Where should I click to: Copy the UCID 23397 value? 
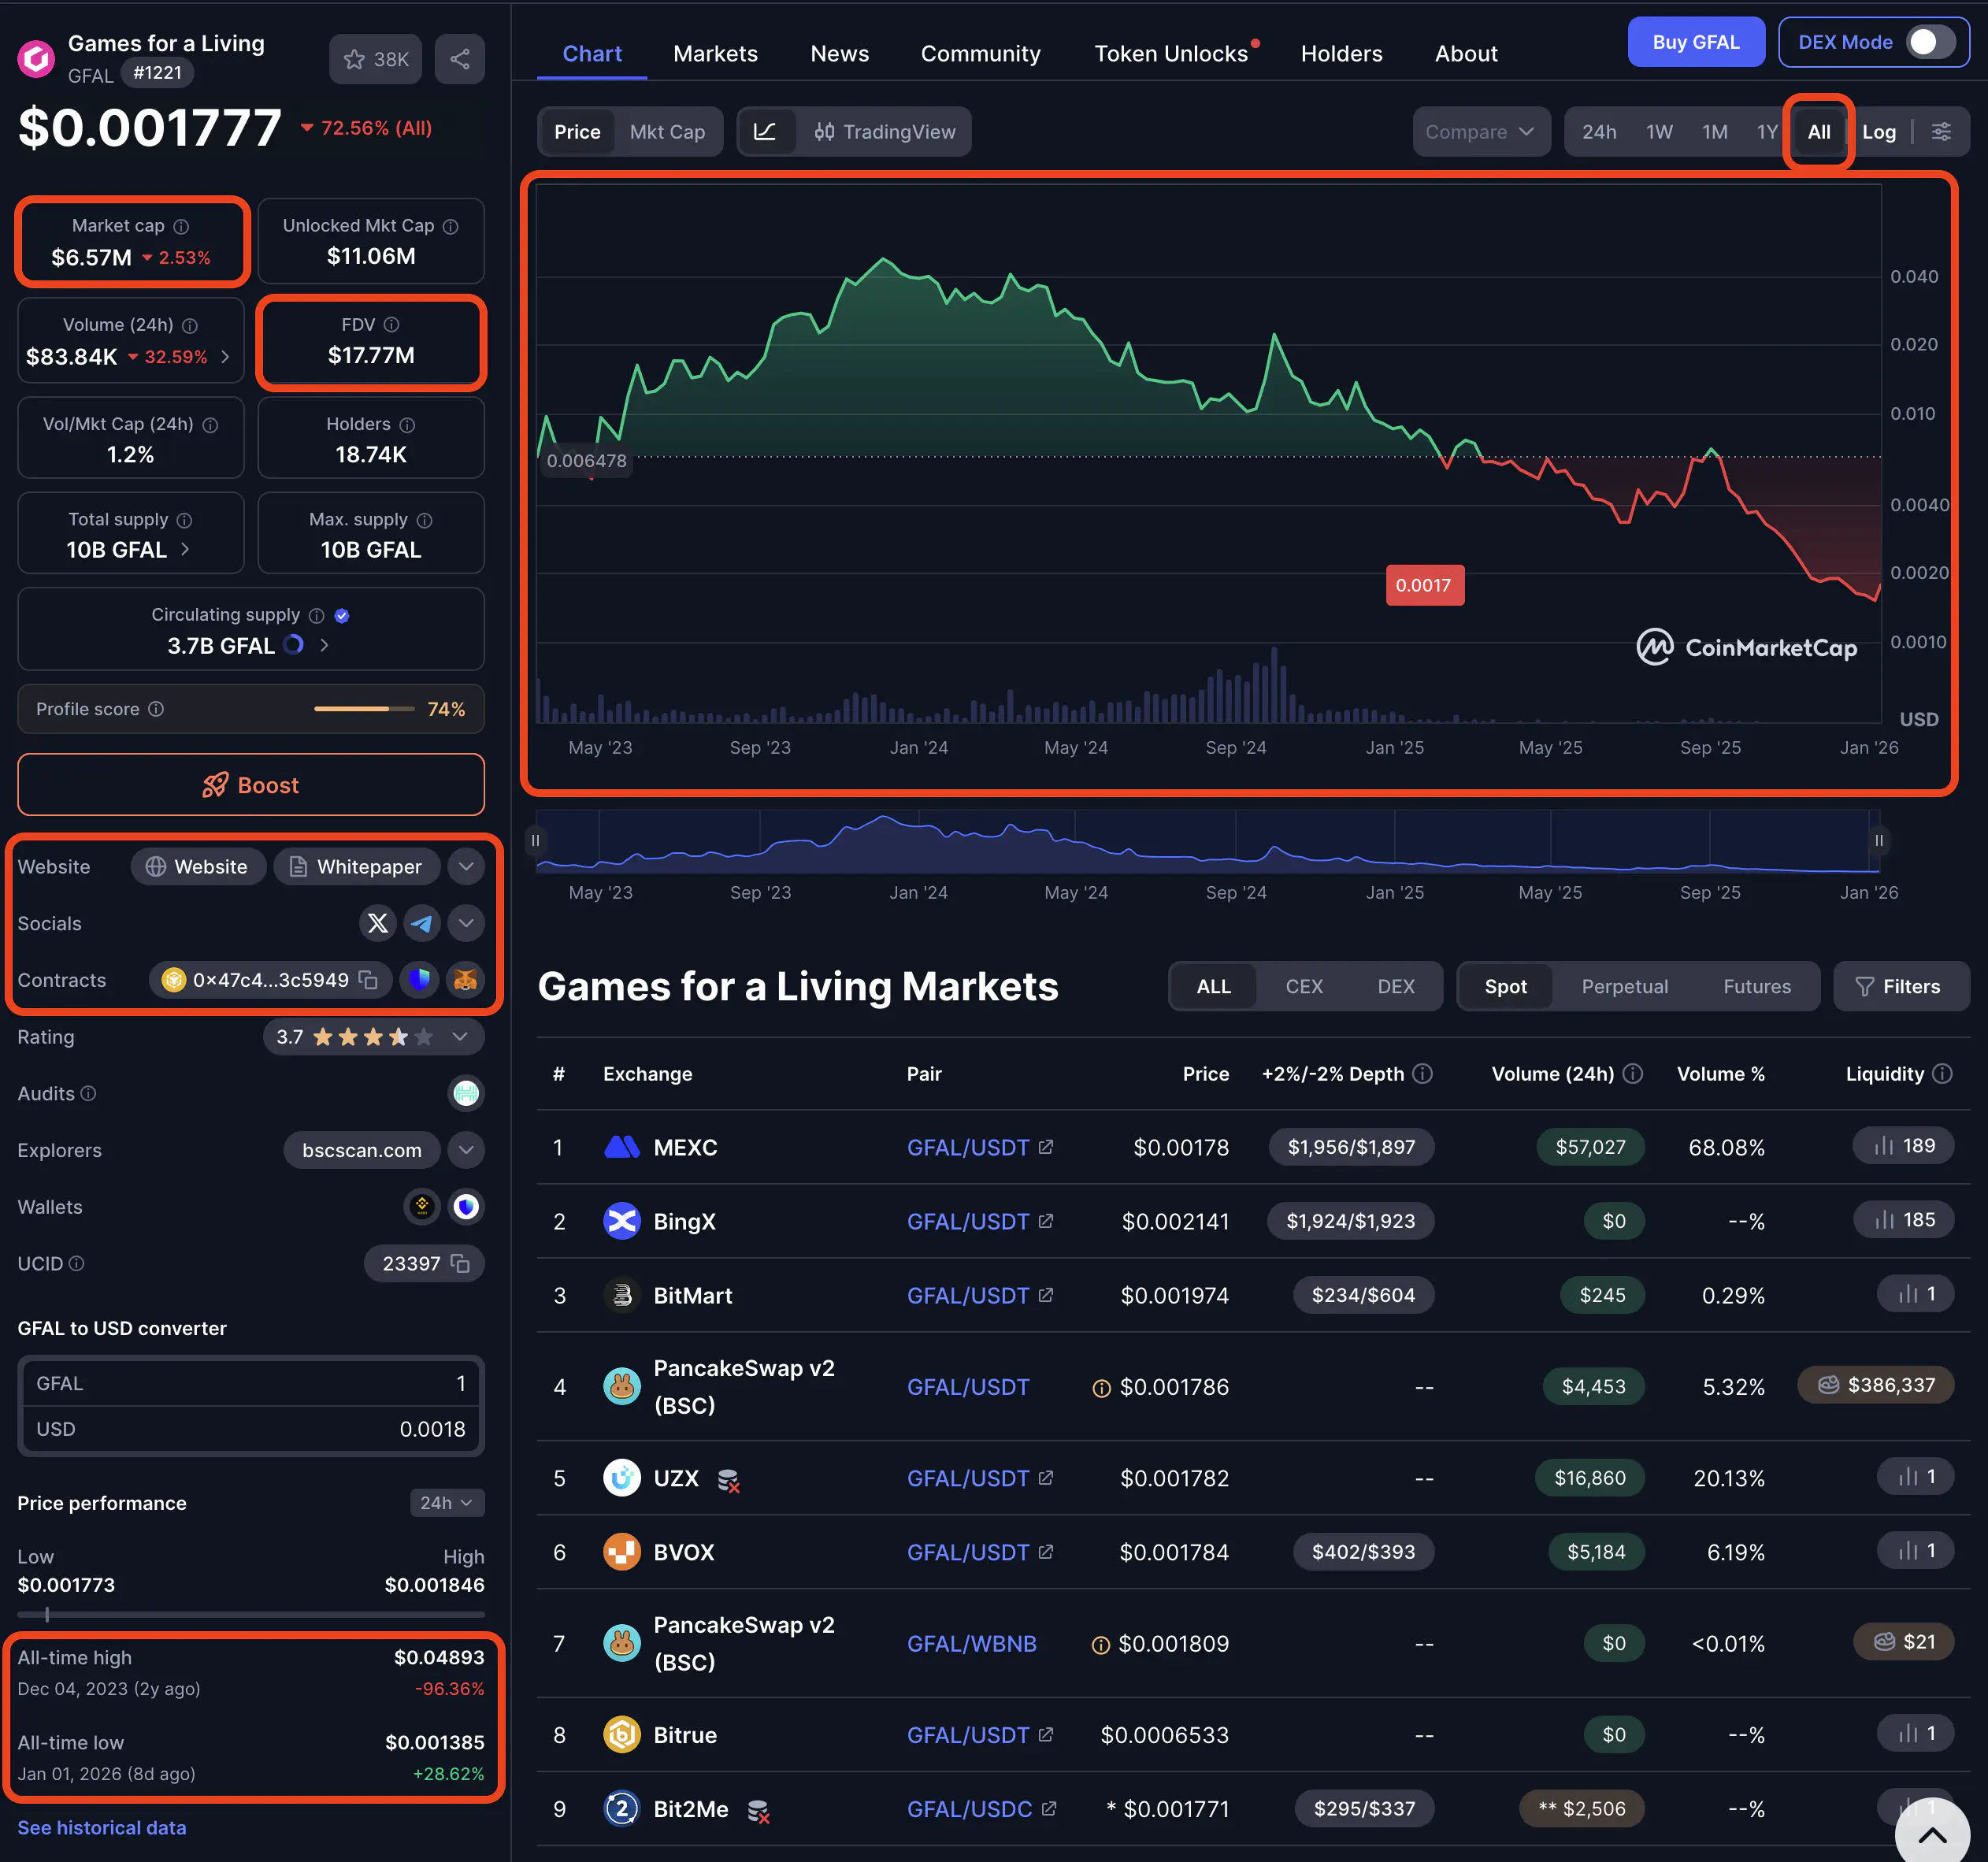pyautogui.click(x=460, y=1263)
